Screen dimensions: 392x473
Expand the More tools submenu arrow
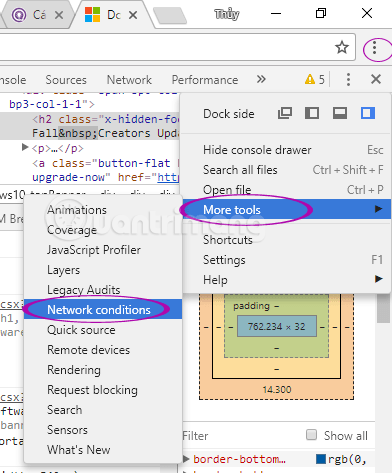[378, 209]
